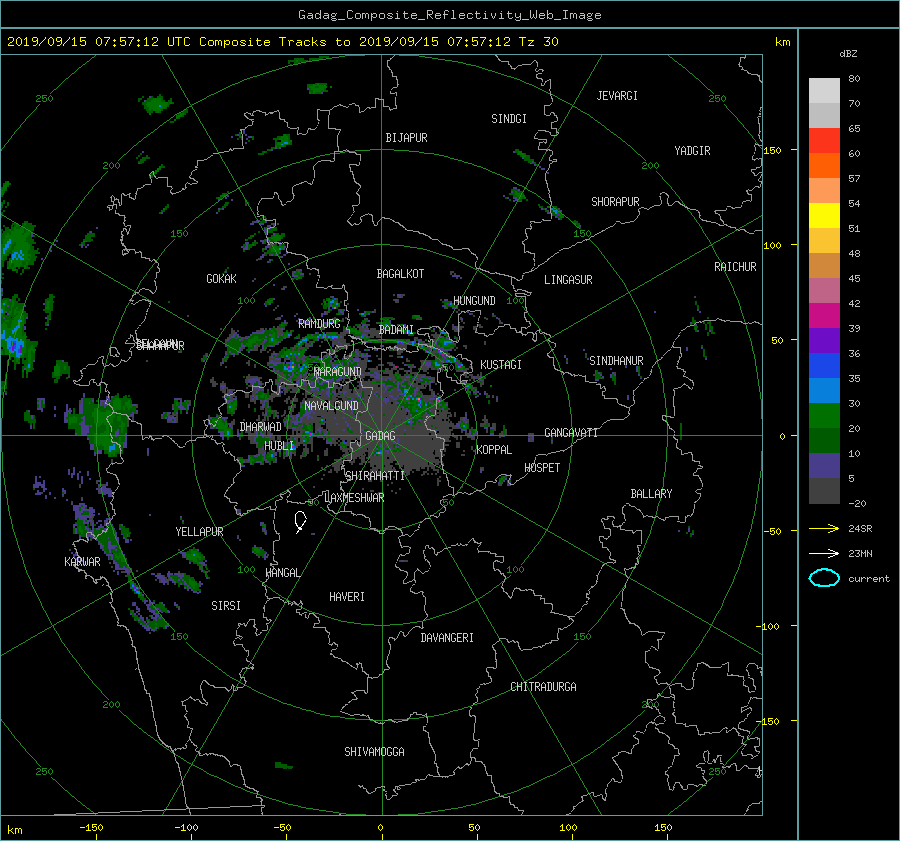Click the white 23MN arrow legend icon
Viewport: 900px width, 841px height.
coord(824,553)
